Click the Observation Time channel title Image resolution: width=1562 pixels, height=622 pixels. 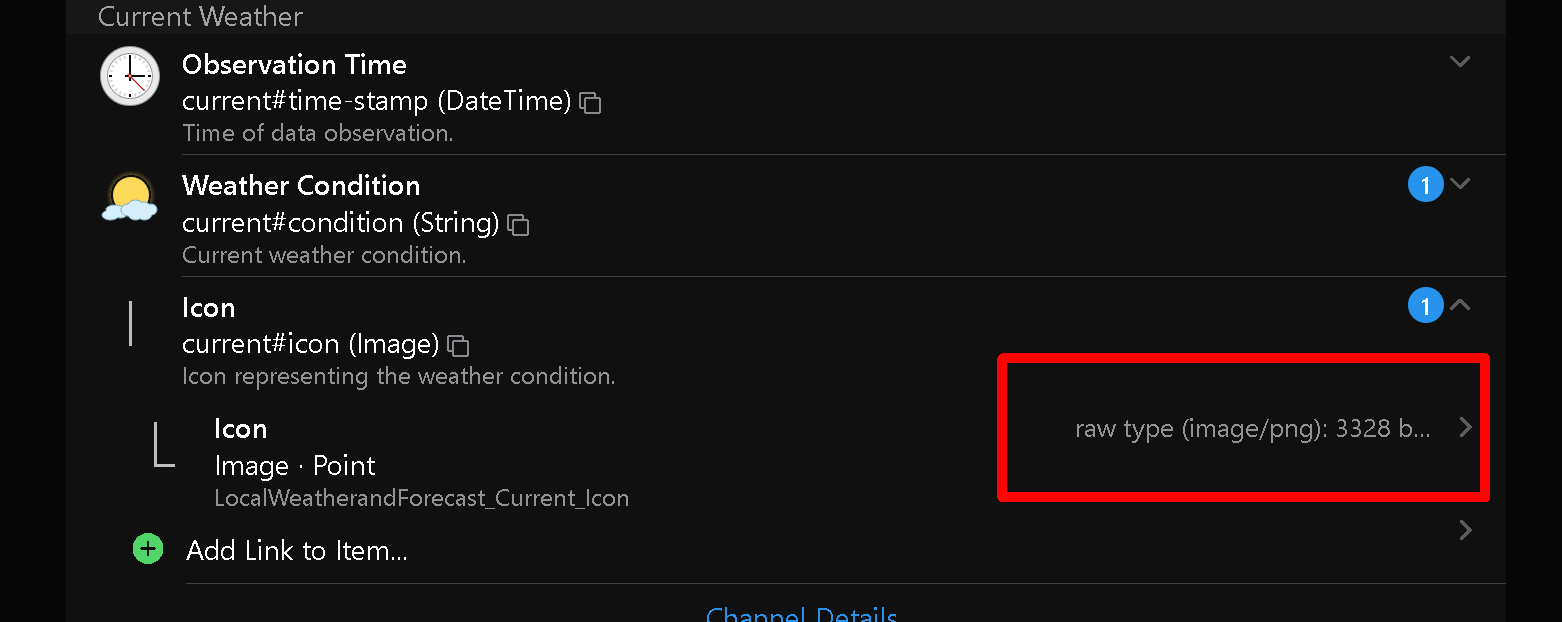(294, 65)
